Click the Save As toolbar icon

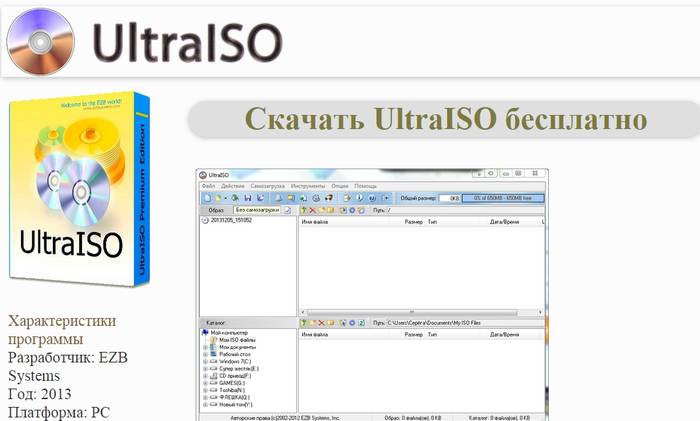tap(261, 198)
